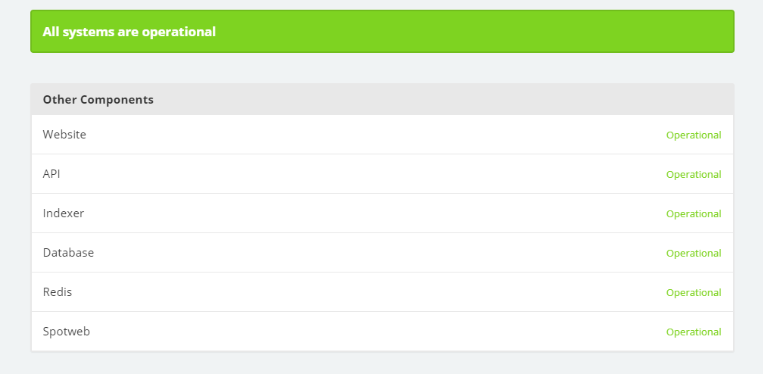This screenshot has height=374, width=763.
Task: Click the 'All systems are operational' banner text
Action: click(129, 32)
